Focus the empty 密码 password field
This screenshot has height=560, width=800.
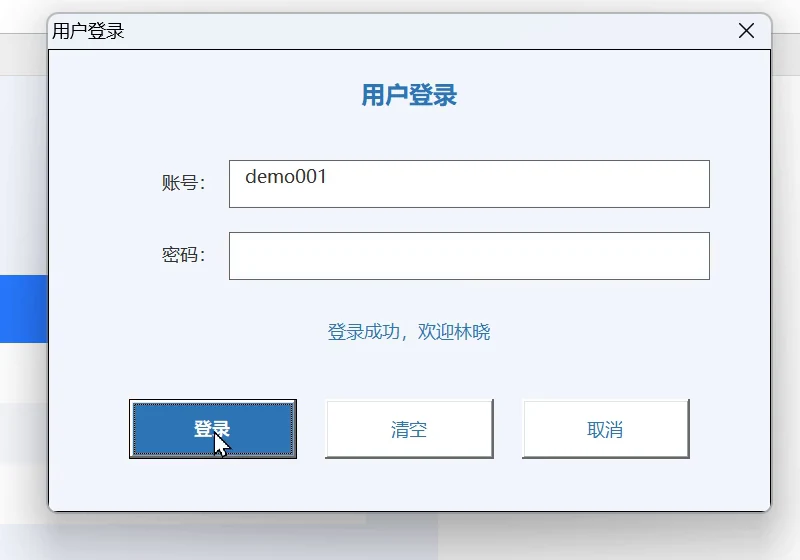469,256
